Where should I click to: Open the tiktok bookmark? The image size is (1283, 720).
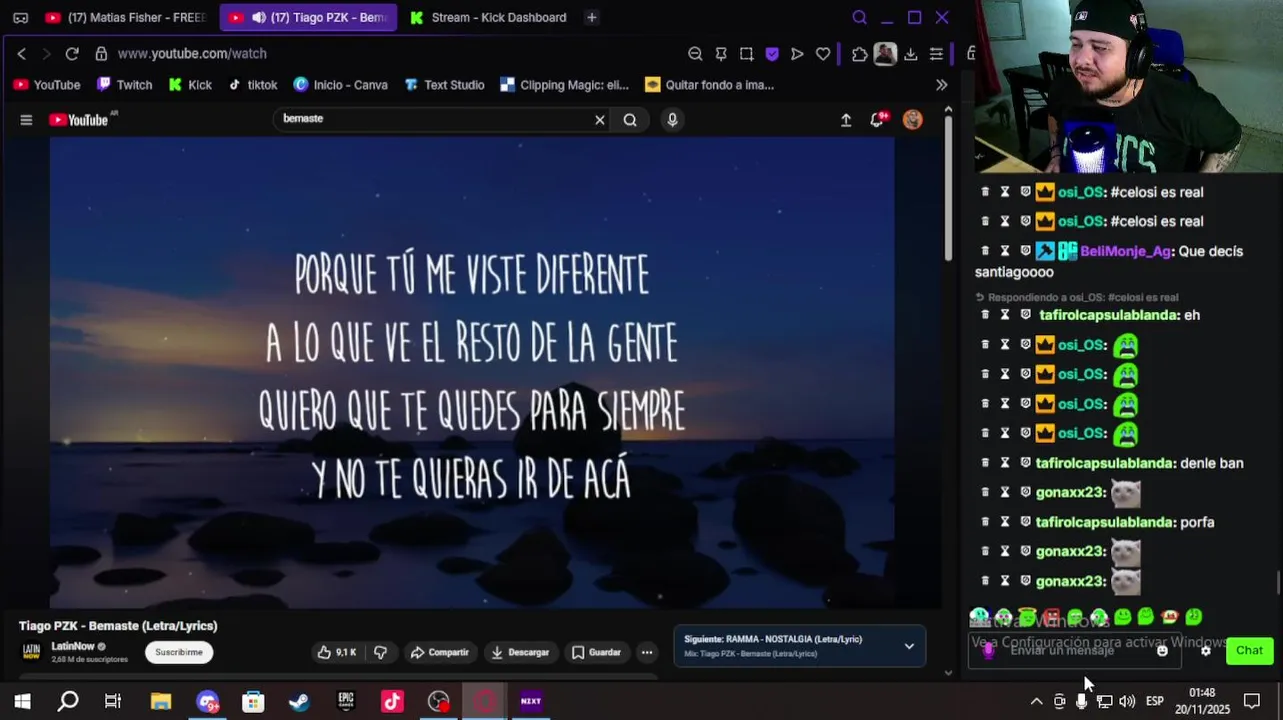point(253,85)
